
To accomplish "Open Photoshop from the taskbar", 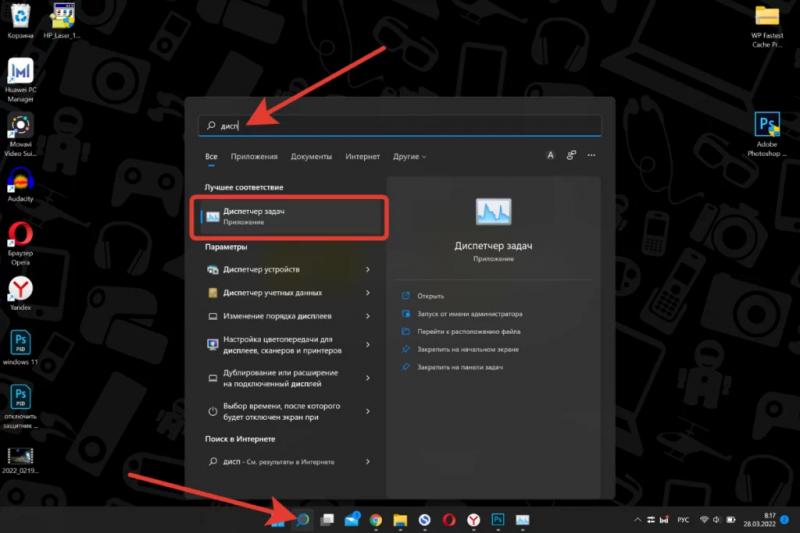I will pyautogui.click(x=497, y=520).
